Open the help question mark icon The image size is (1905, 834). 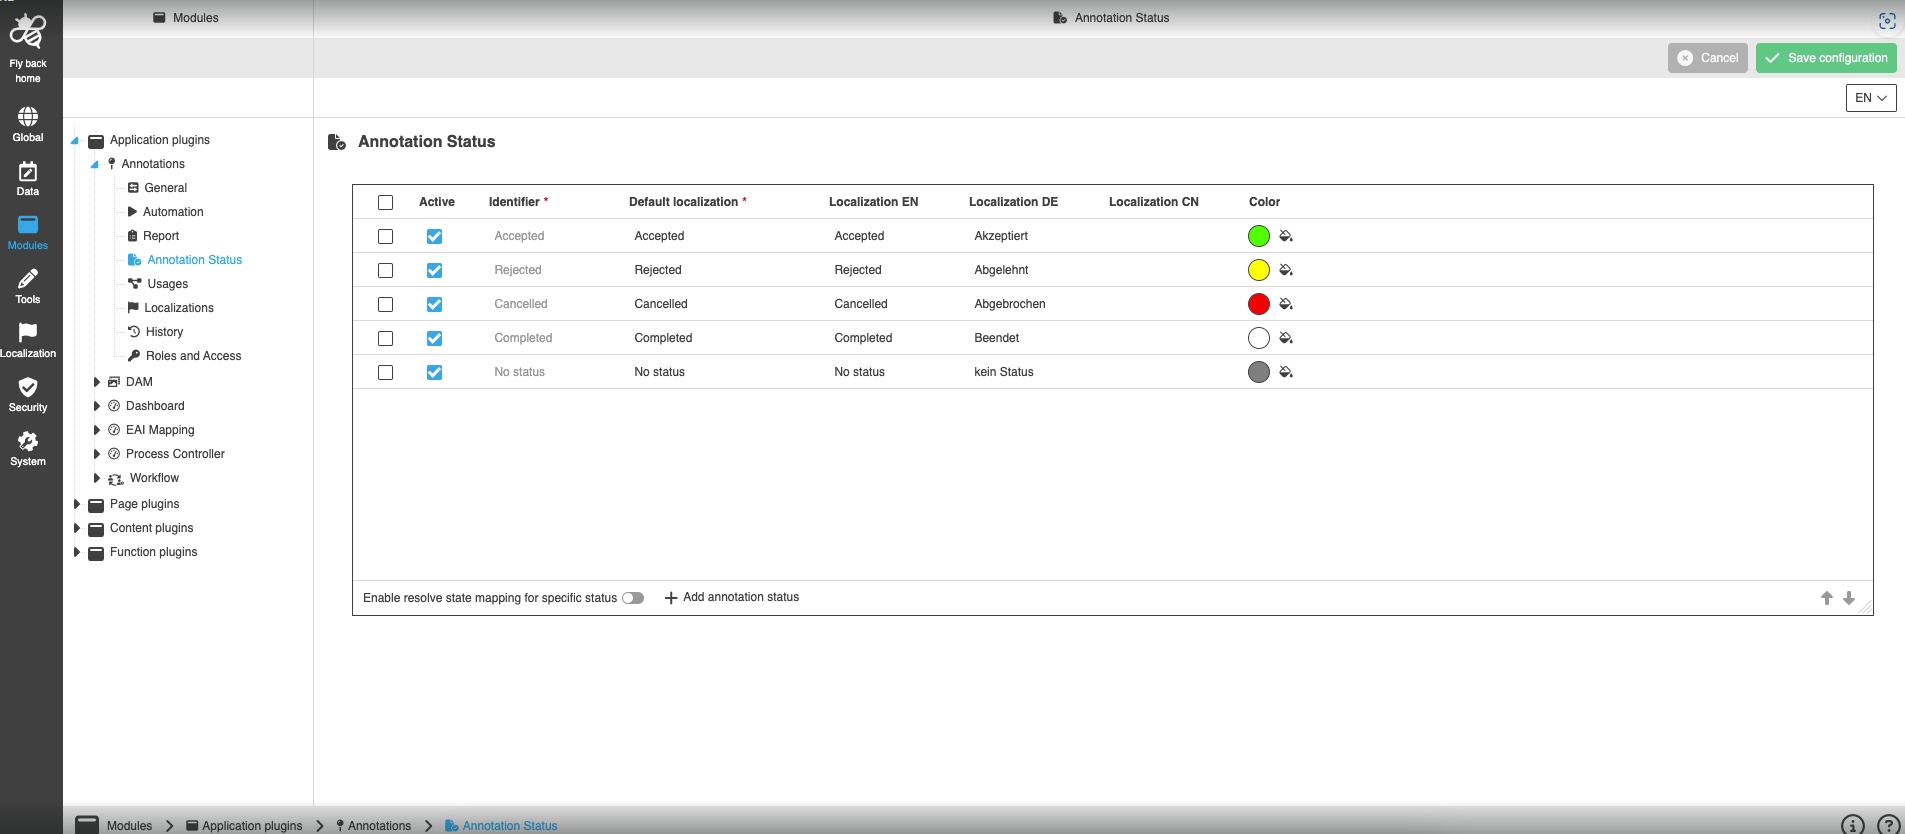click(1888, 824)
